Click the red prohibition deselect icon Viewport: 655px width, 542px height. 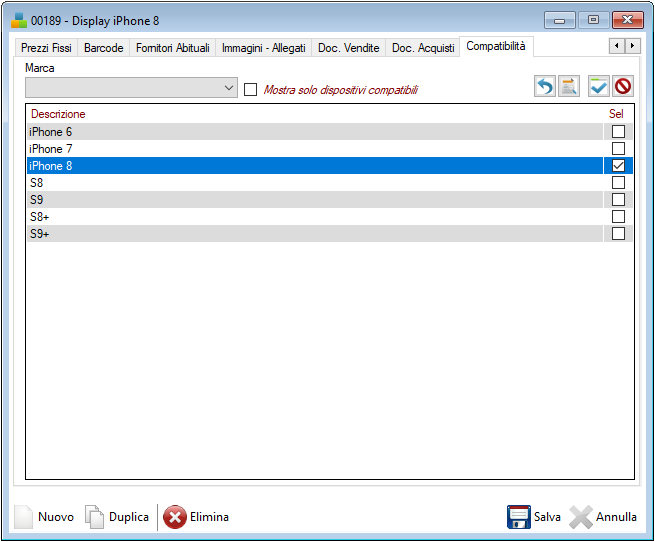[623, 87]
